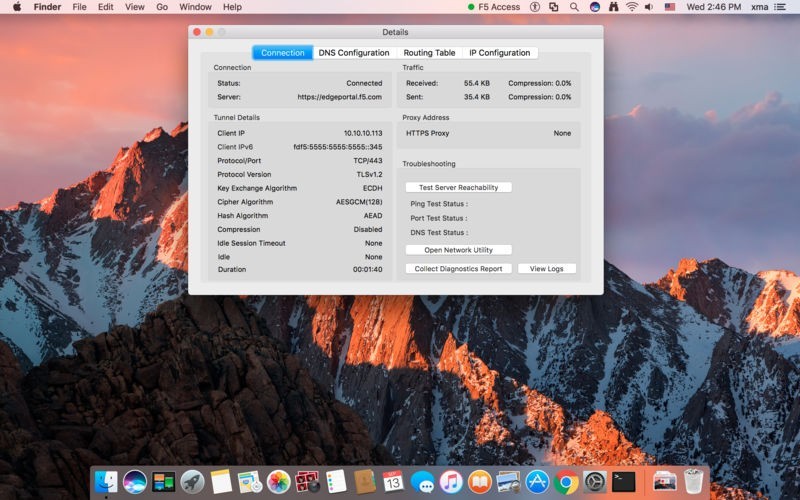Select the IP Configuration tab
Image resolution: width=800 pixels, height=500 pixels.
499,53
